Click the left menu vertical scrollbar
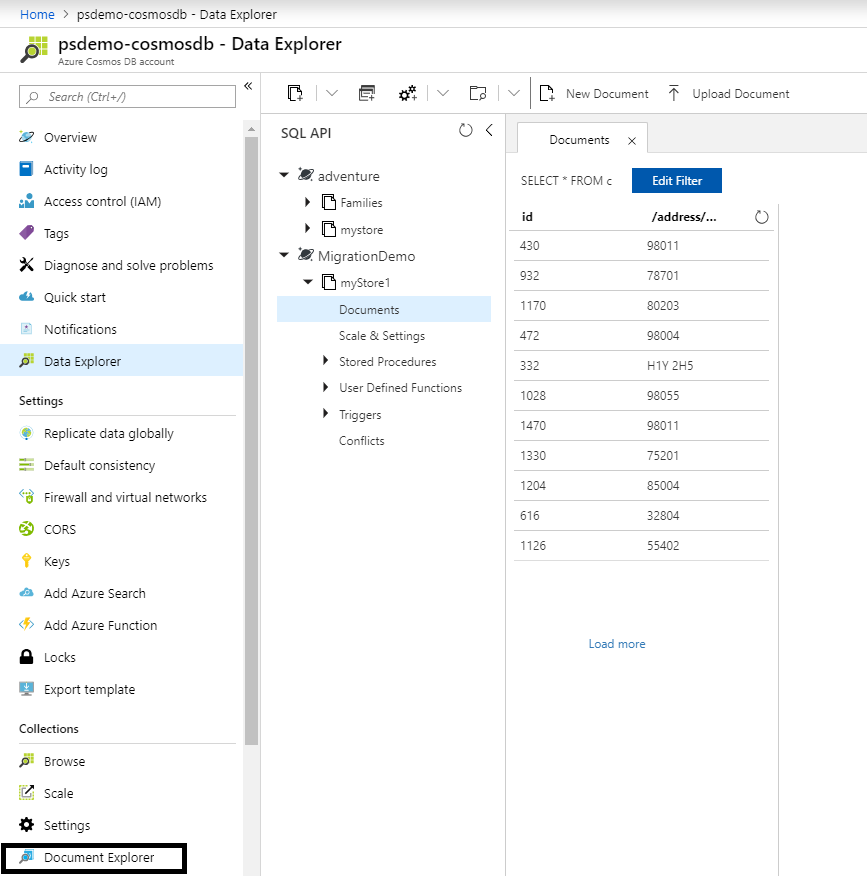Viewport: 867px width, 876px height. point(251,441)
